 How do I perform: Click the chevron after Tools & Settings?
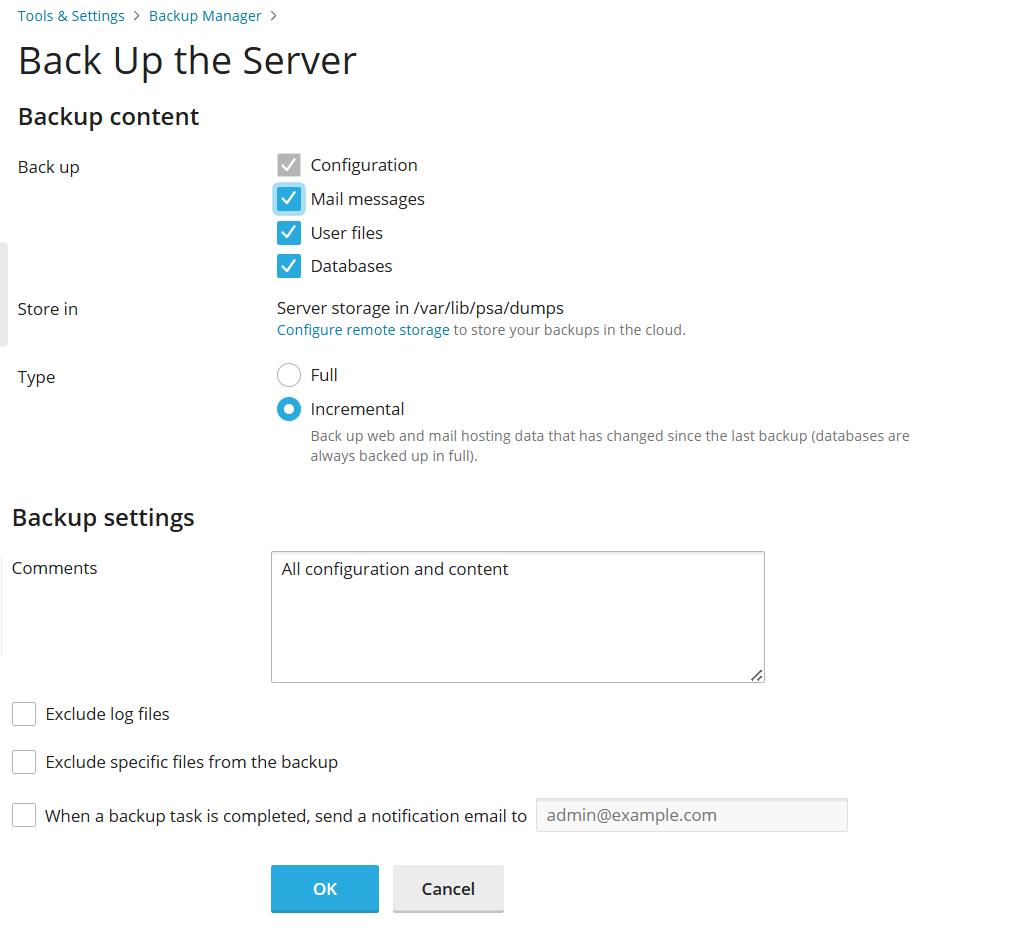pyautogui.click(x=136, y=15)
